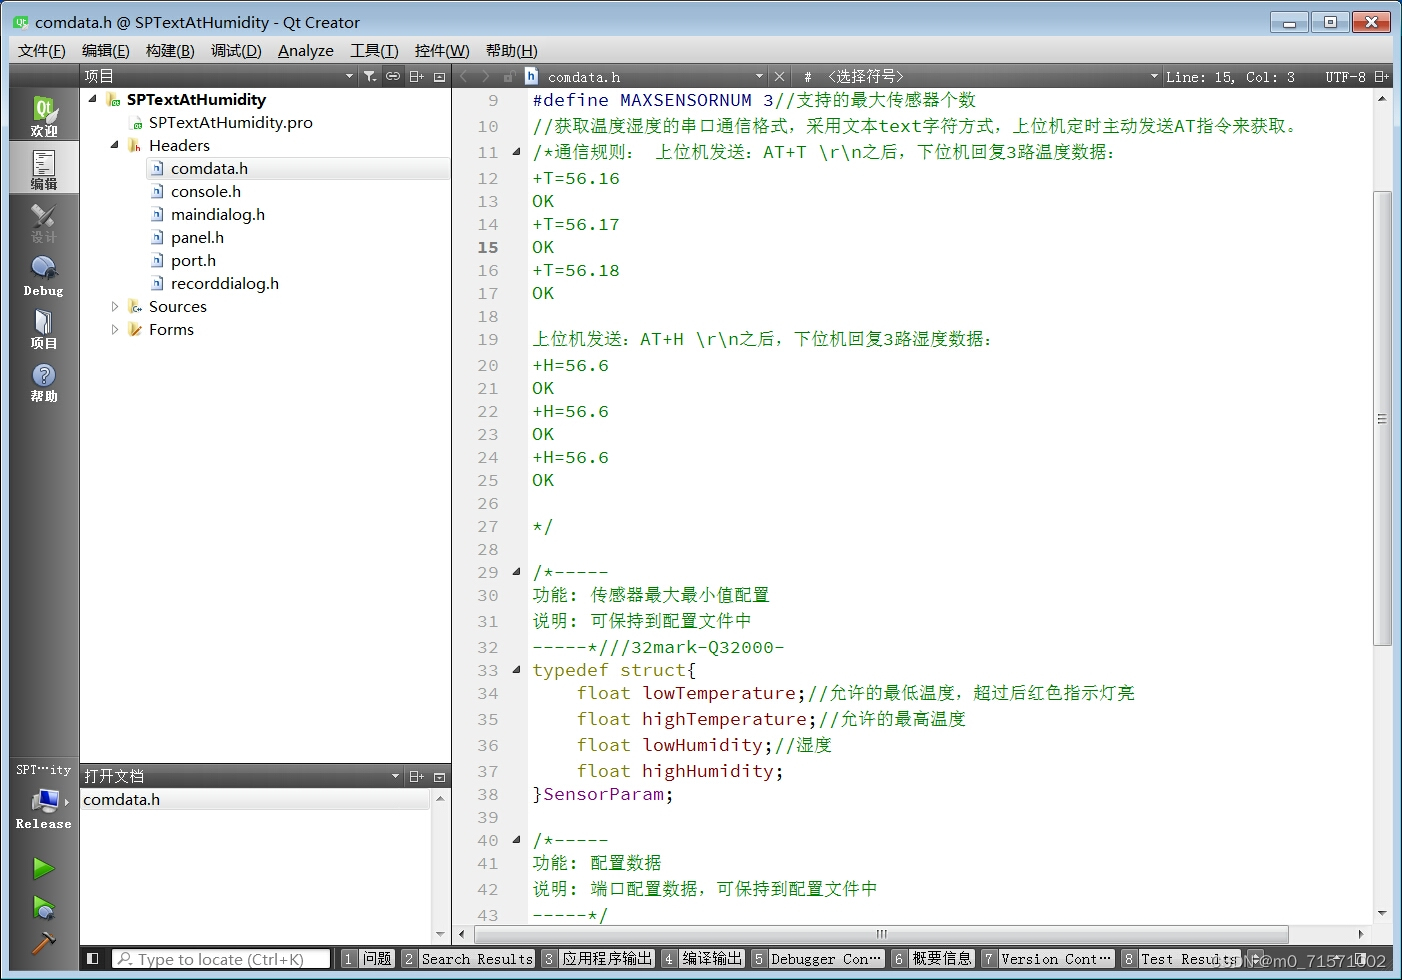Toggle the sidebar visibility button

pyautogui.click(x=92, y=958)
